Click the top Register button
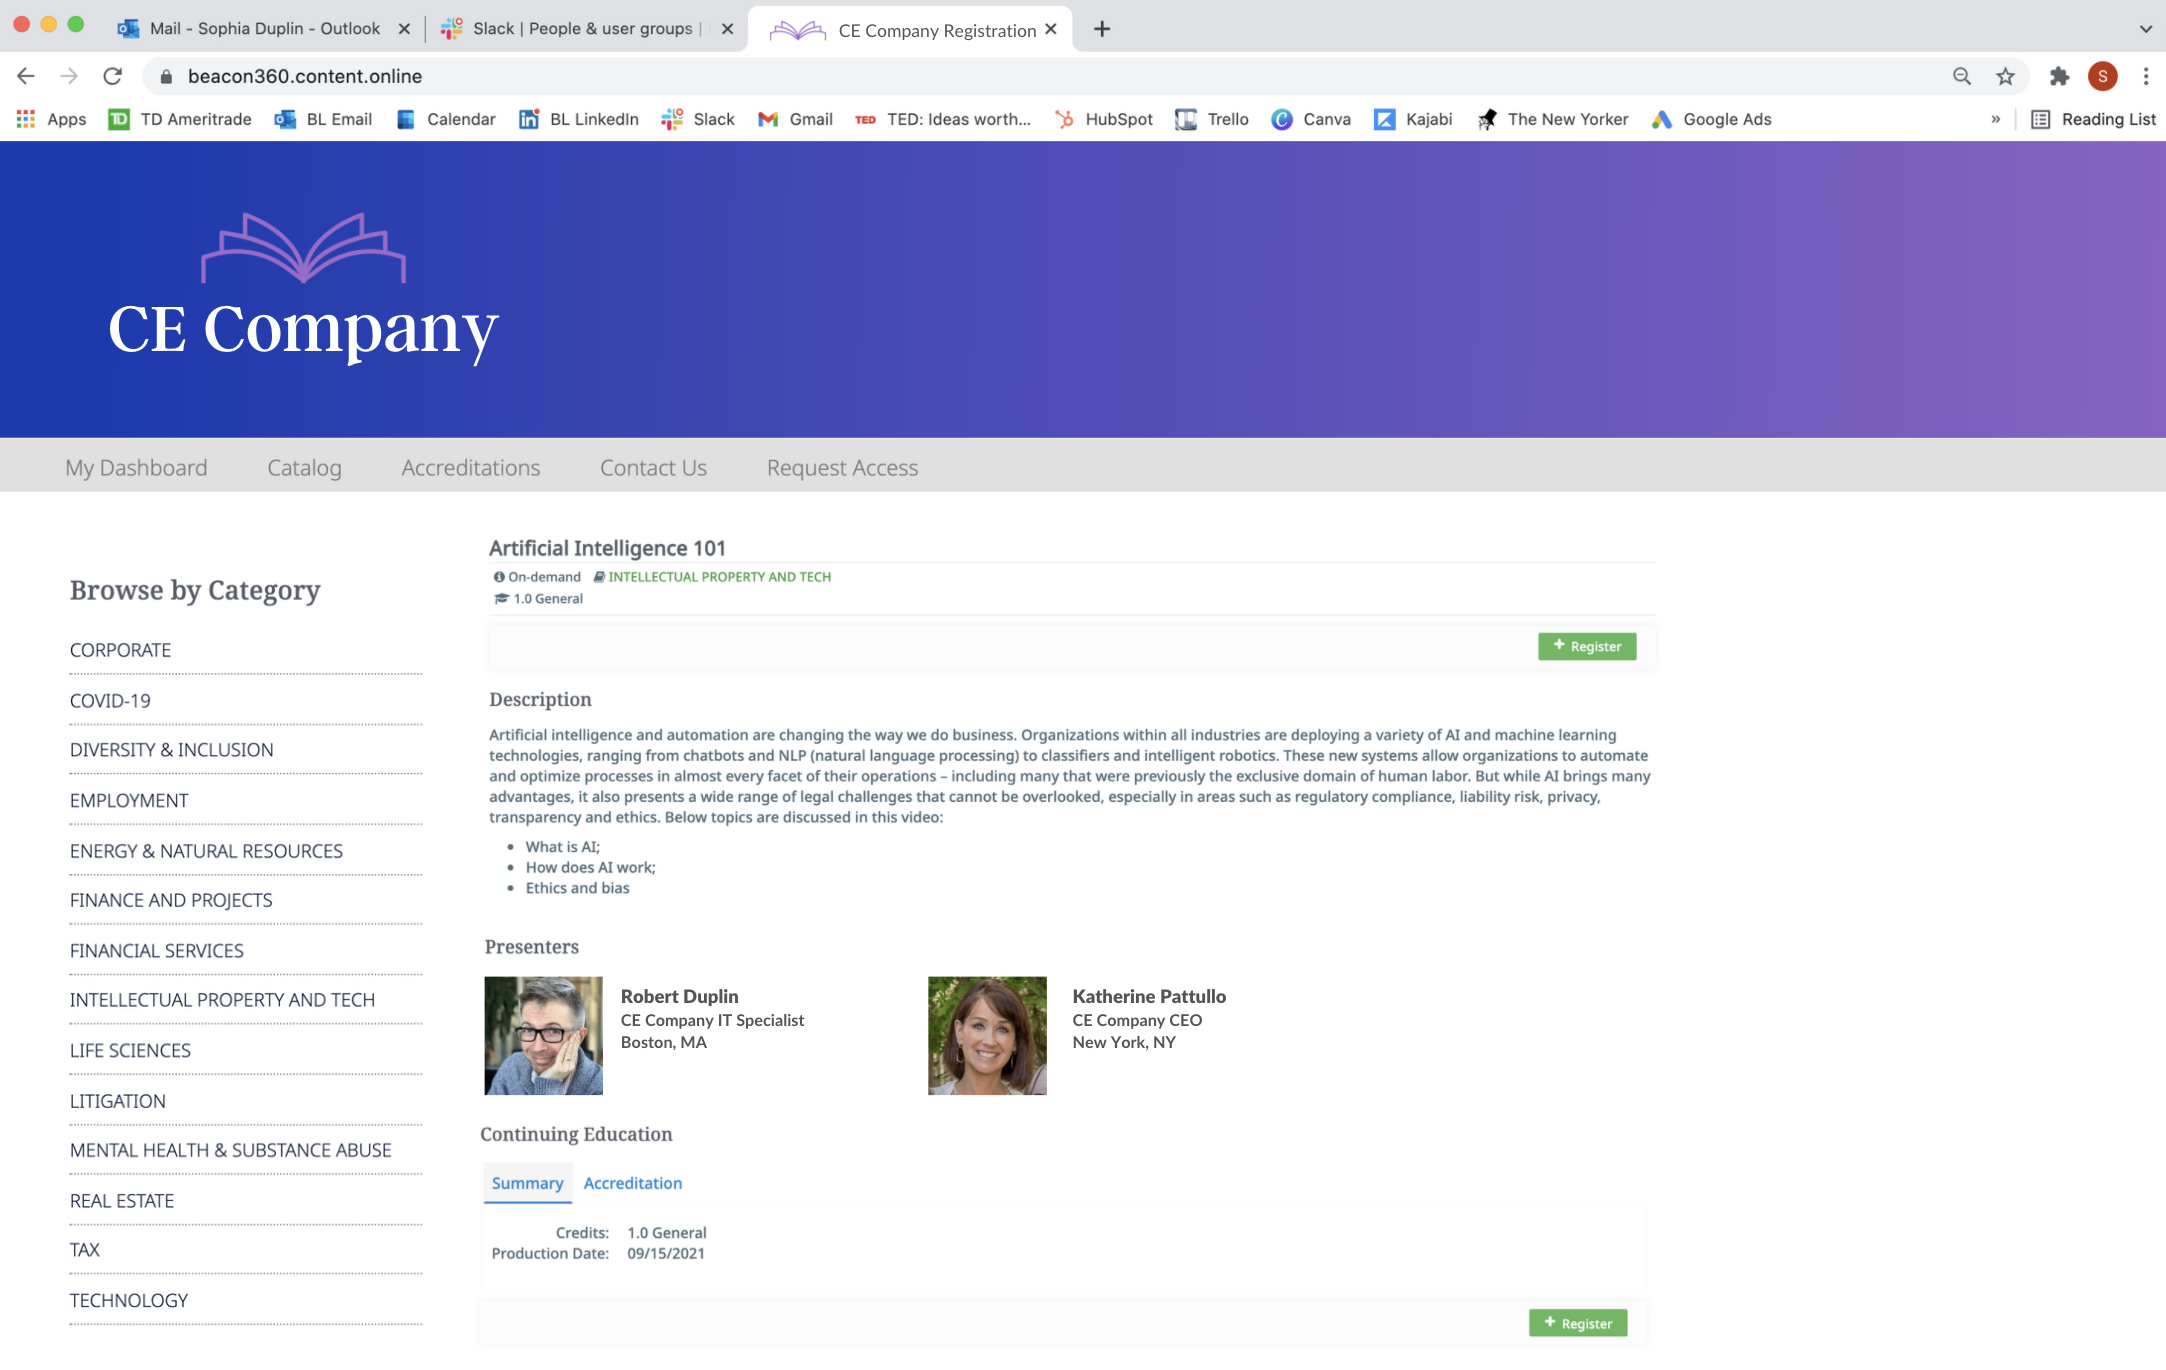 pos(1587,646)
